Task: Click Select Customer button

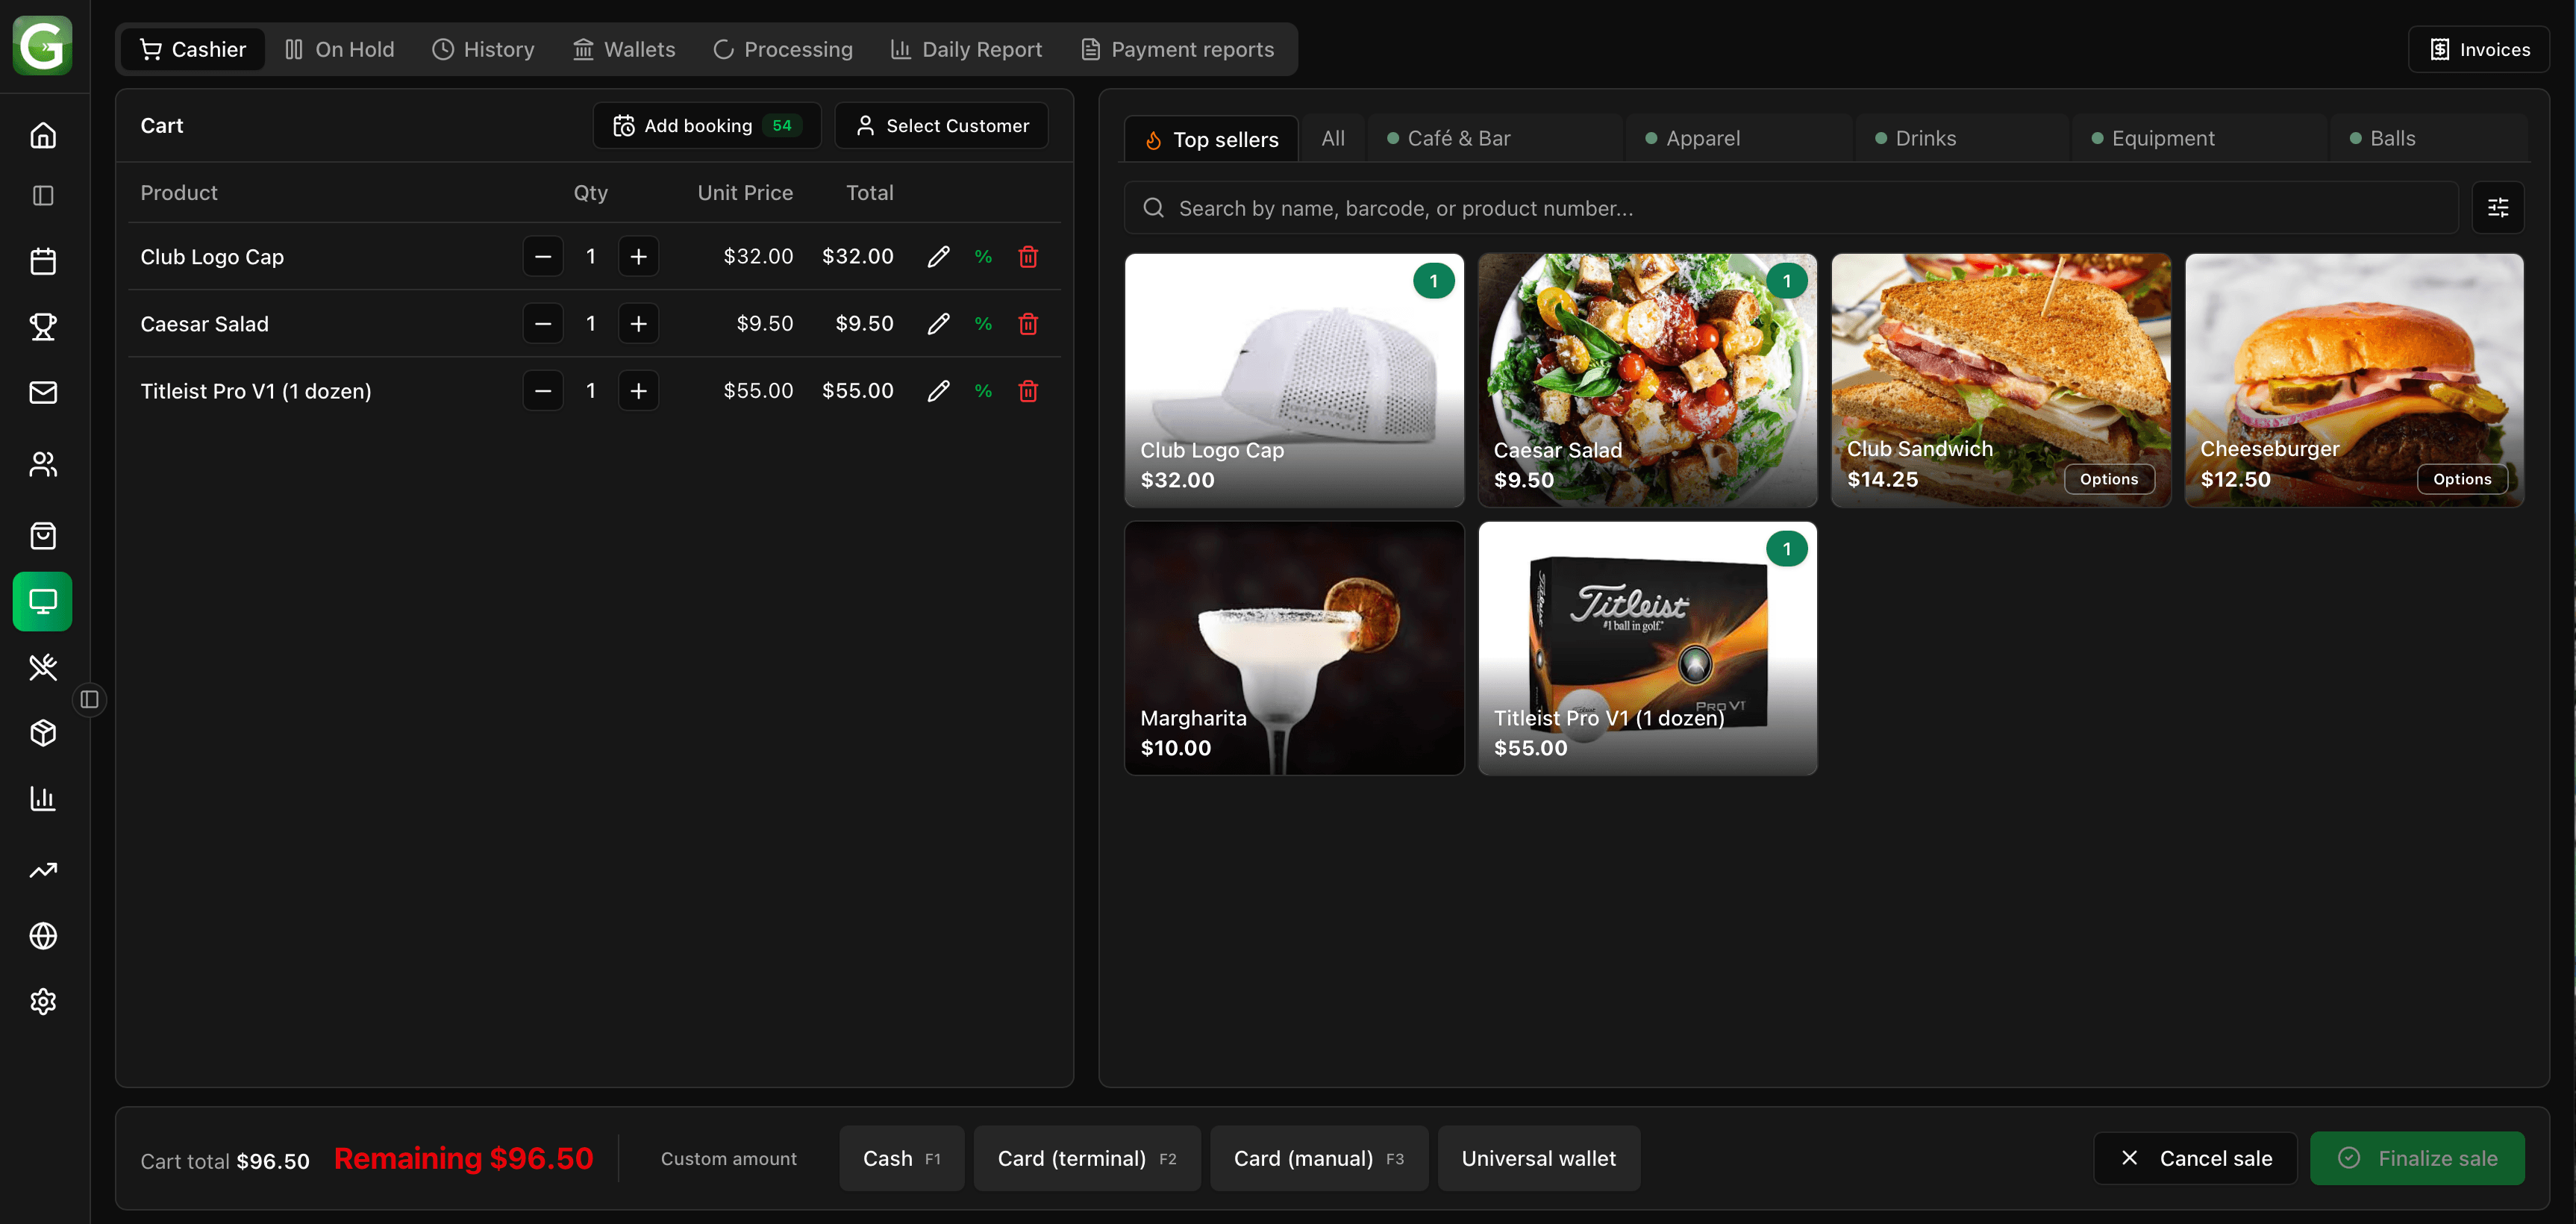Action: 942,126
